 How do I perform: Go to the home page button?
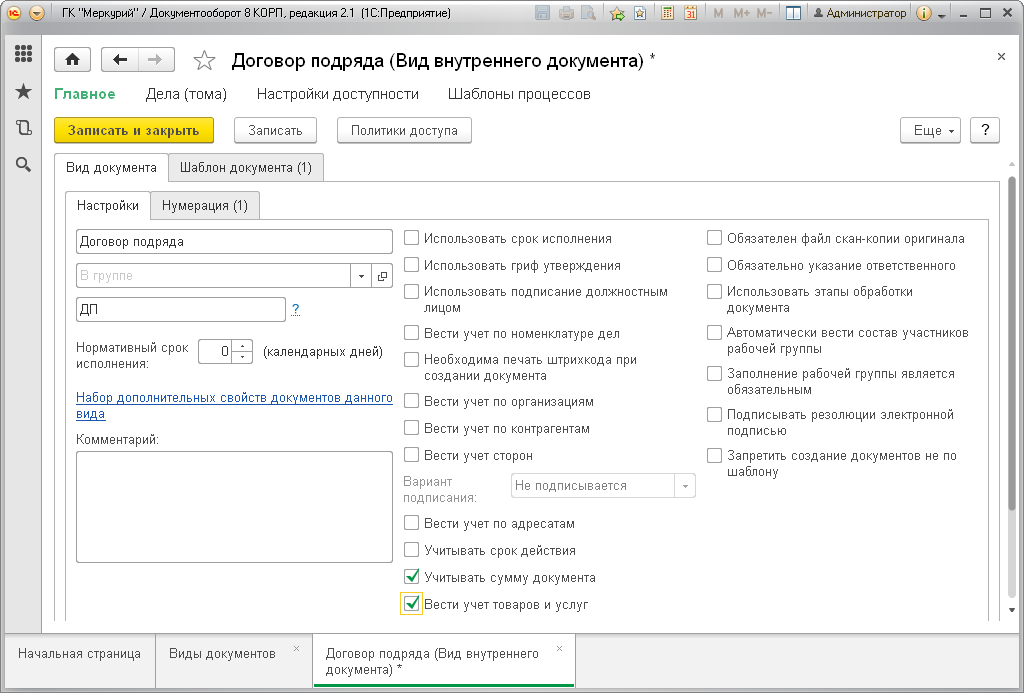[x=72, y=60]
